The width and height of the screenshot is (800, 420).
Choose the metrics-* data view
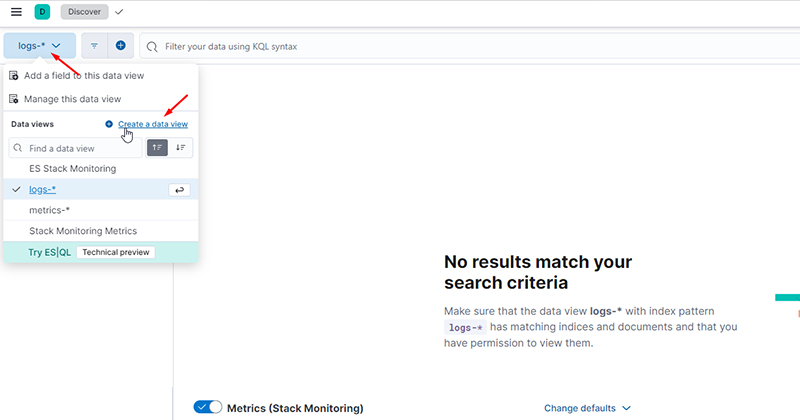[101, 210]
